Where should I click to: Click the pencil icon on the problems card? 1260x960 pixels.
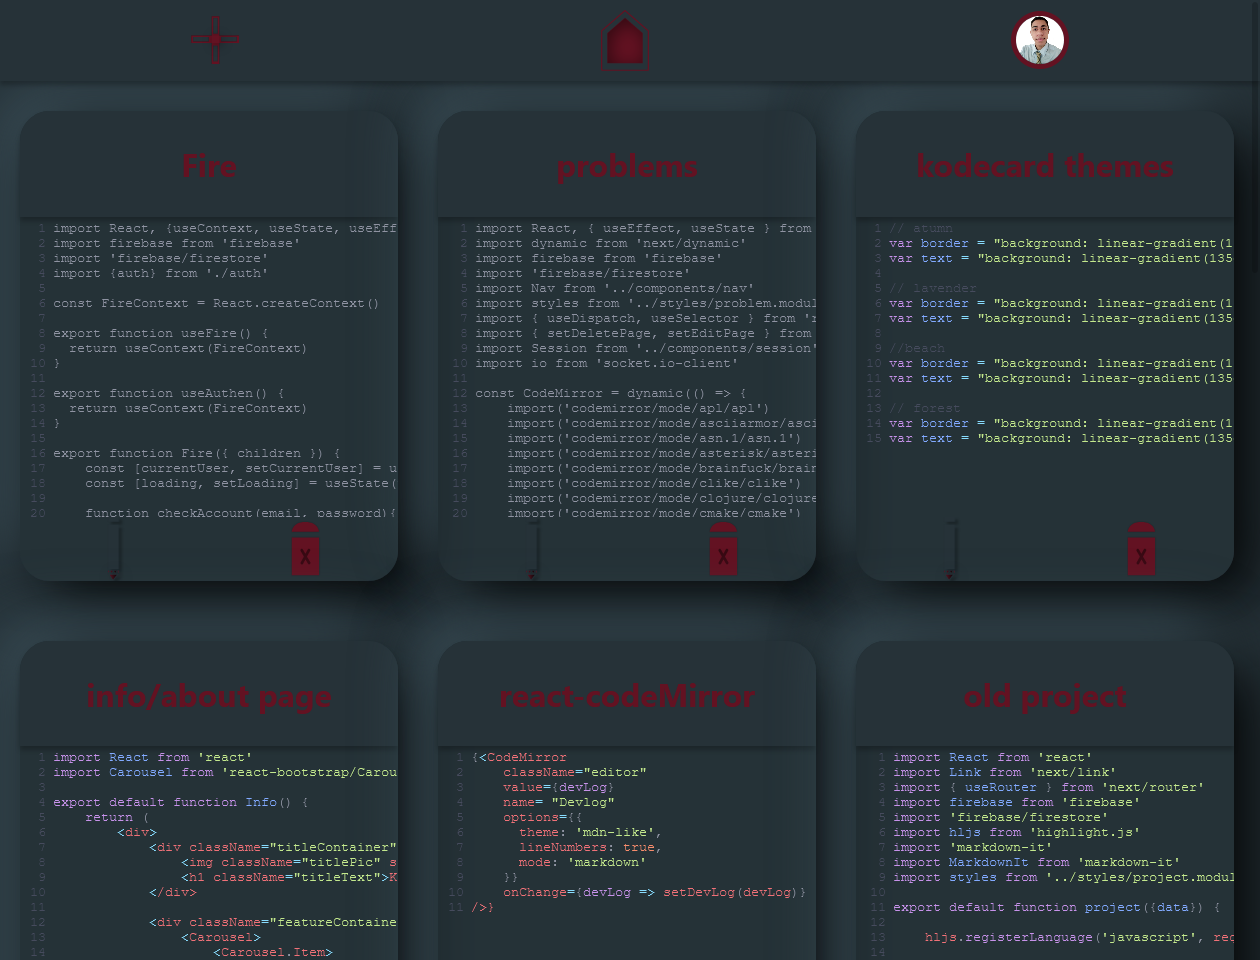(x=533, y=549)
